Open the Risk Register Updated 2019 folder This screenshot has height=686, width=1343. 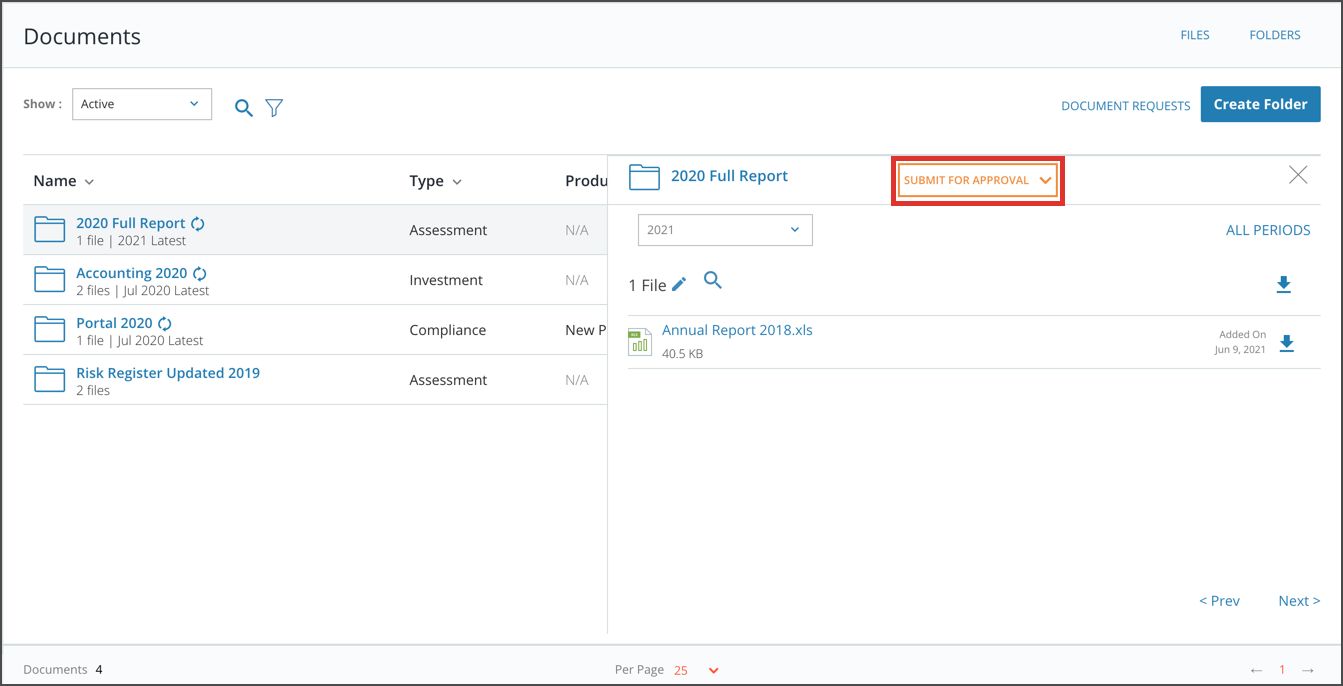(x=168, y=373)
